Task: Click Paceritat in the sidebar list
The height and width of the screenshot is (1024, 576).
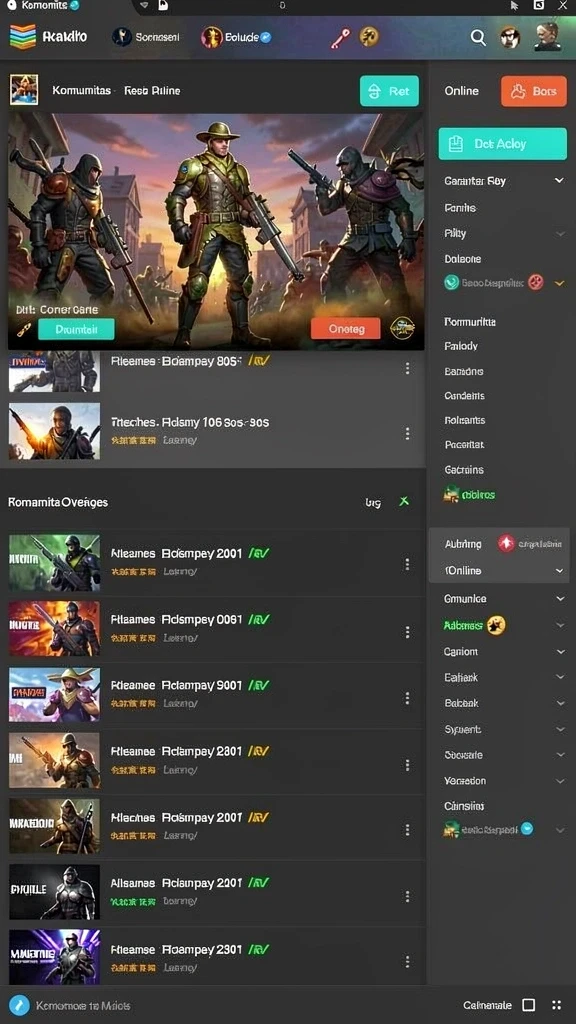Action: (464, 445)
